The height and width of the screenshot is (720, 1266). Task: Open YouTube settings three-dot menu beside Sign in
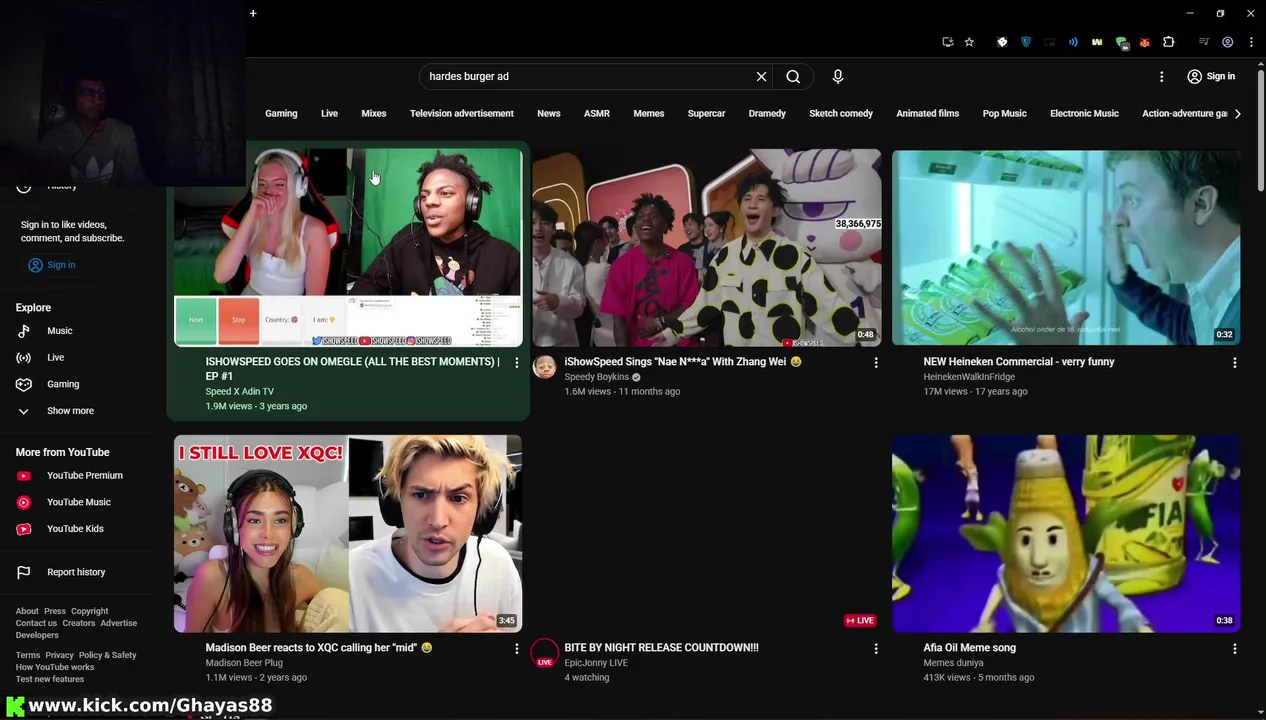pyautogui.click(x=1161, y=76)
